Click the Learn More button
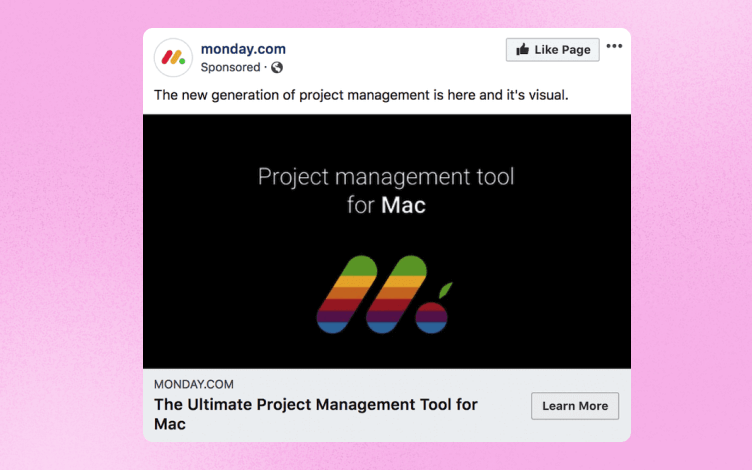The height and width of the screenshot is (470, 752). [575, 406]
